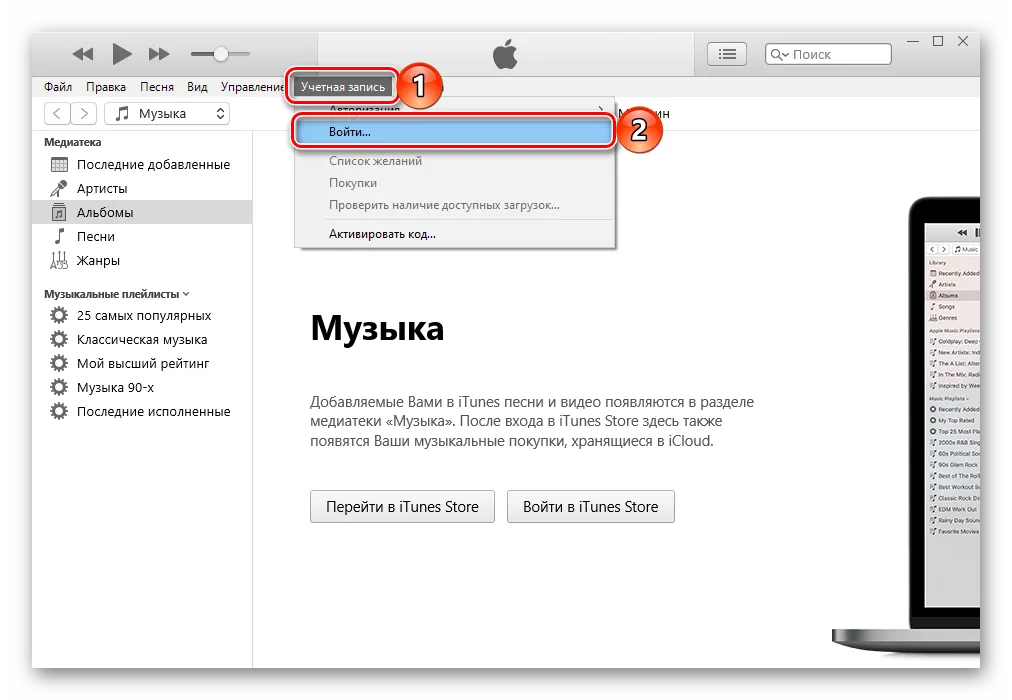This screenshot has height=700, width=1012.
Task: Open Жанры guitar icon item
Action: (98, 261)
